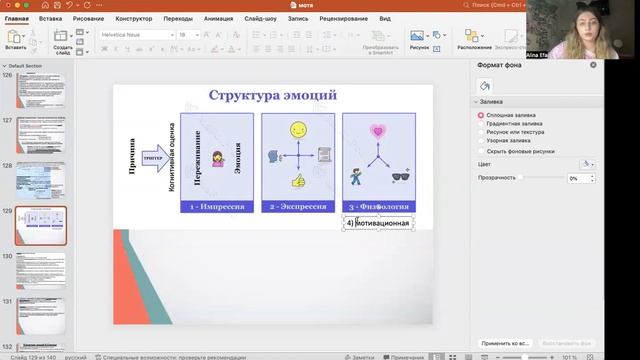This screenshot has width=640, height=360.
Task: Open the Рисование tab
Action: pos(88,19)
